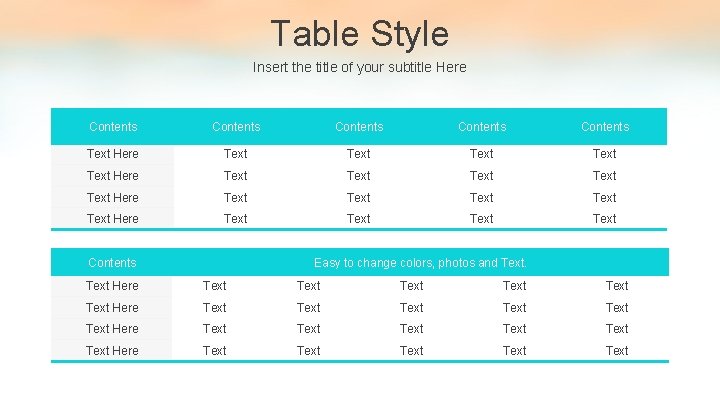Click the second Contents header in top table
Screen dimensions: 720x405
[236, 127]
